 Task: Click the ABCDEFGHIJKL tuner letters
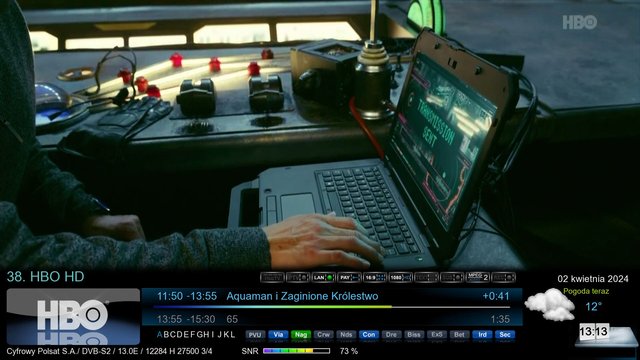196,335
